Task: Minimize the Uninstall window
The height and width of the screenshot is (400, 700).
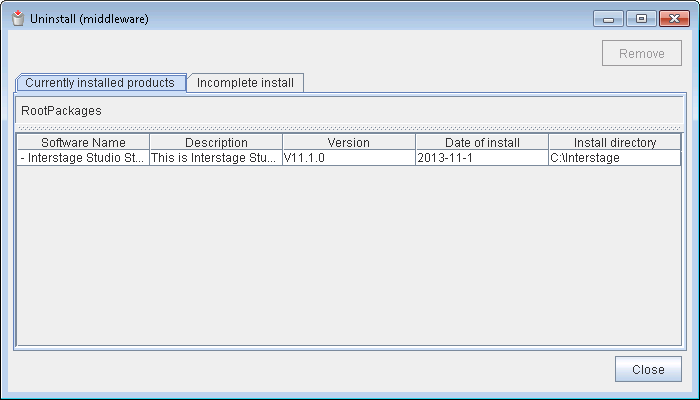Action: tap(608, 19)
